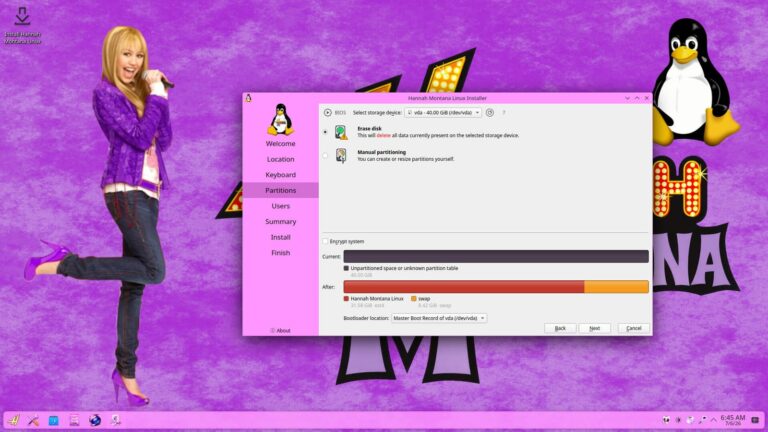Open the Select storage device dropdown
The height and width of the screenshot is (432, 768).
[443, 113]
